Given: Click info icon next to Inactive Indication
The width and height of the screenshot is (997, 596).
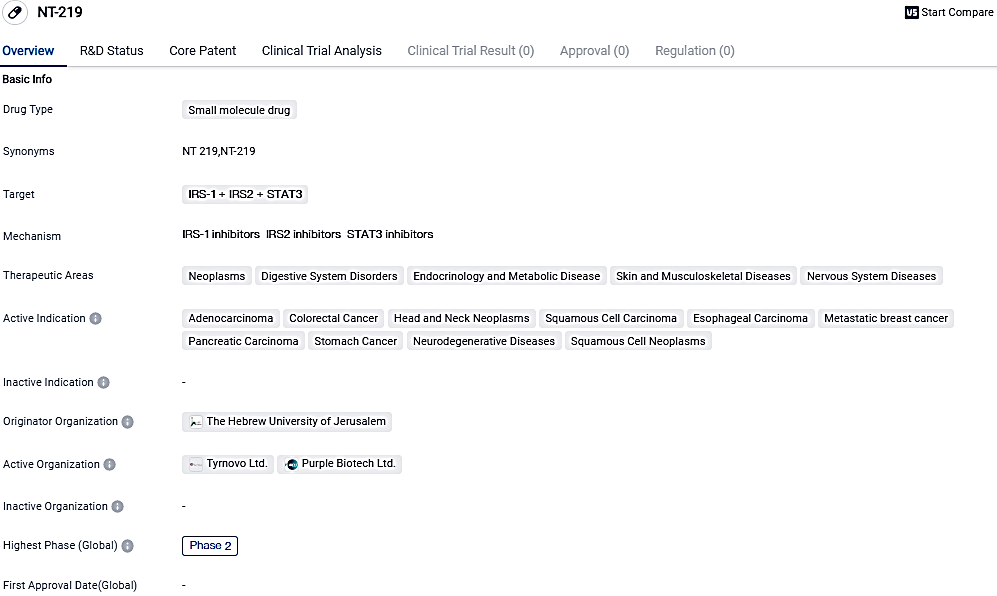Looking at the screenshot, I should 104,383.
